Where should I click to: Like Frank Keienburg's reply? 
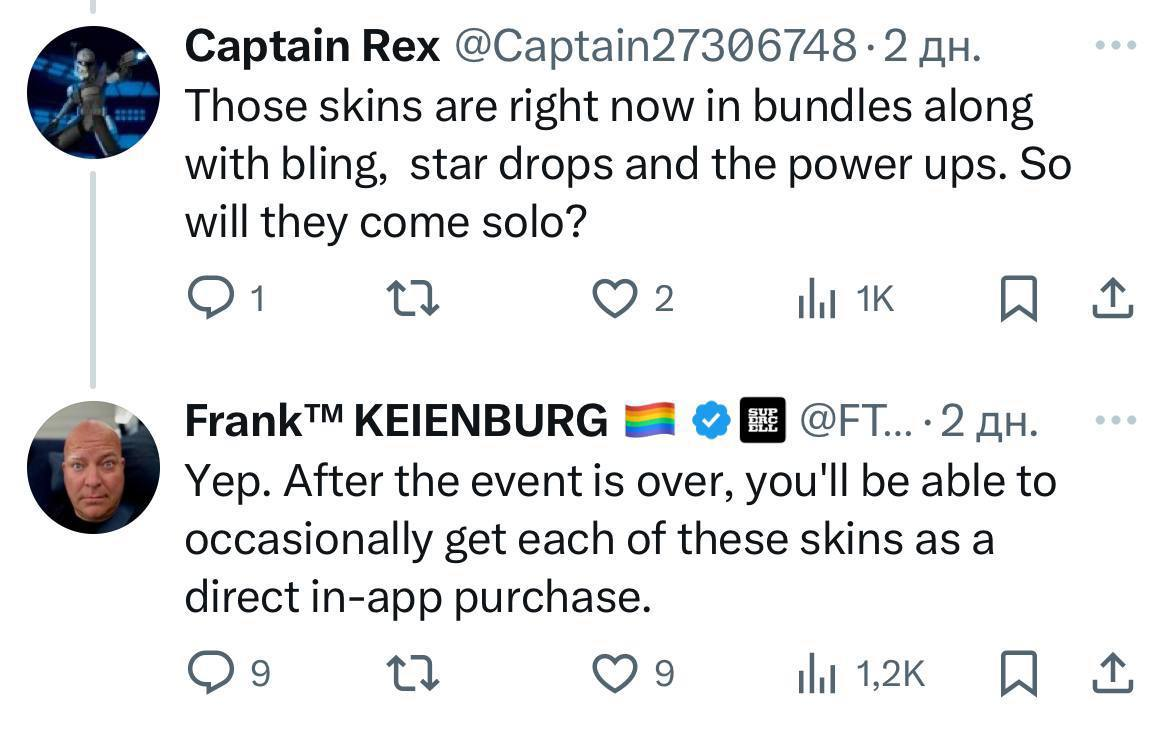[613, 674]
